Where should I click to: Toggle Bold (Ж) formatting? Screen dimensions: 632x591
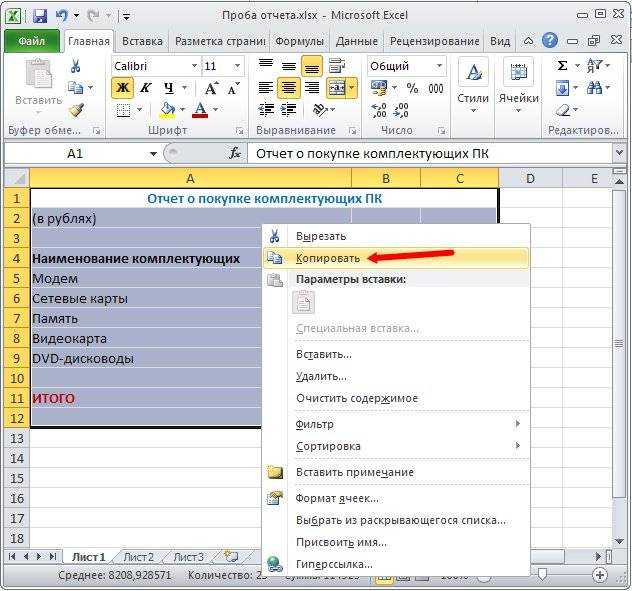tap(123, 88)
